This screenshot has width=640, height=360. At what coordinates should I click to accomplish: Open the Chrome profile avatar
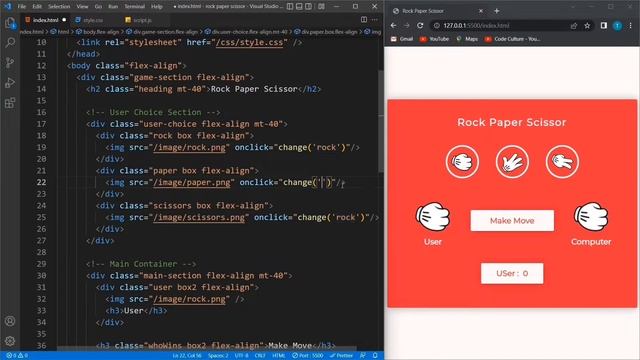[618, 26]
